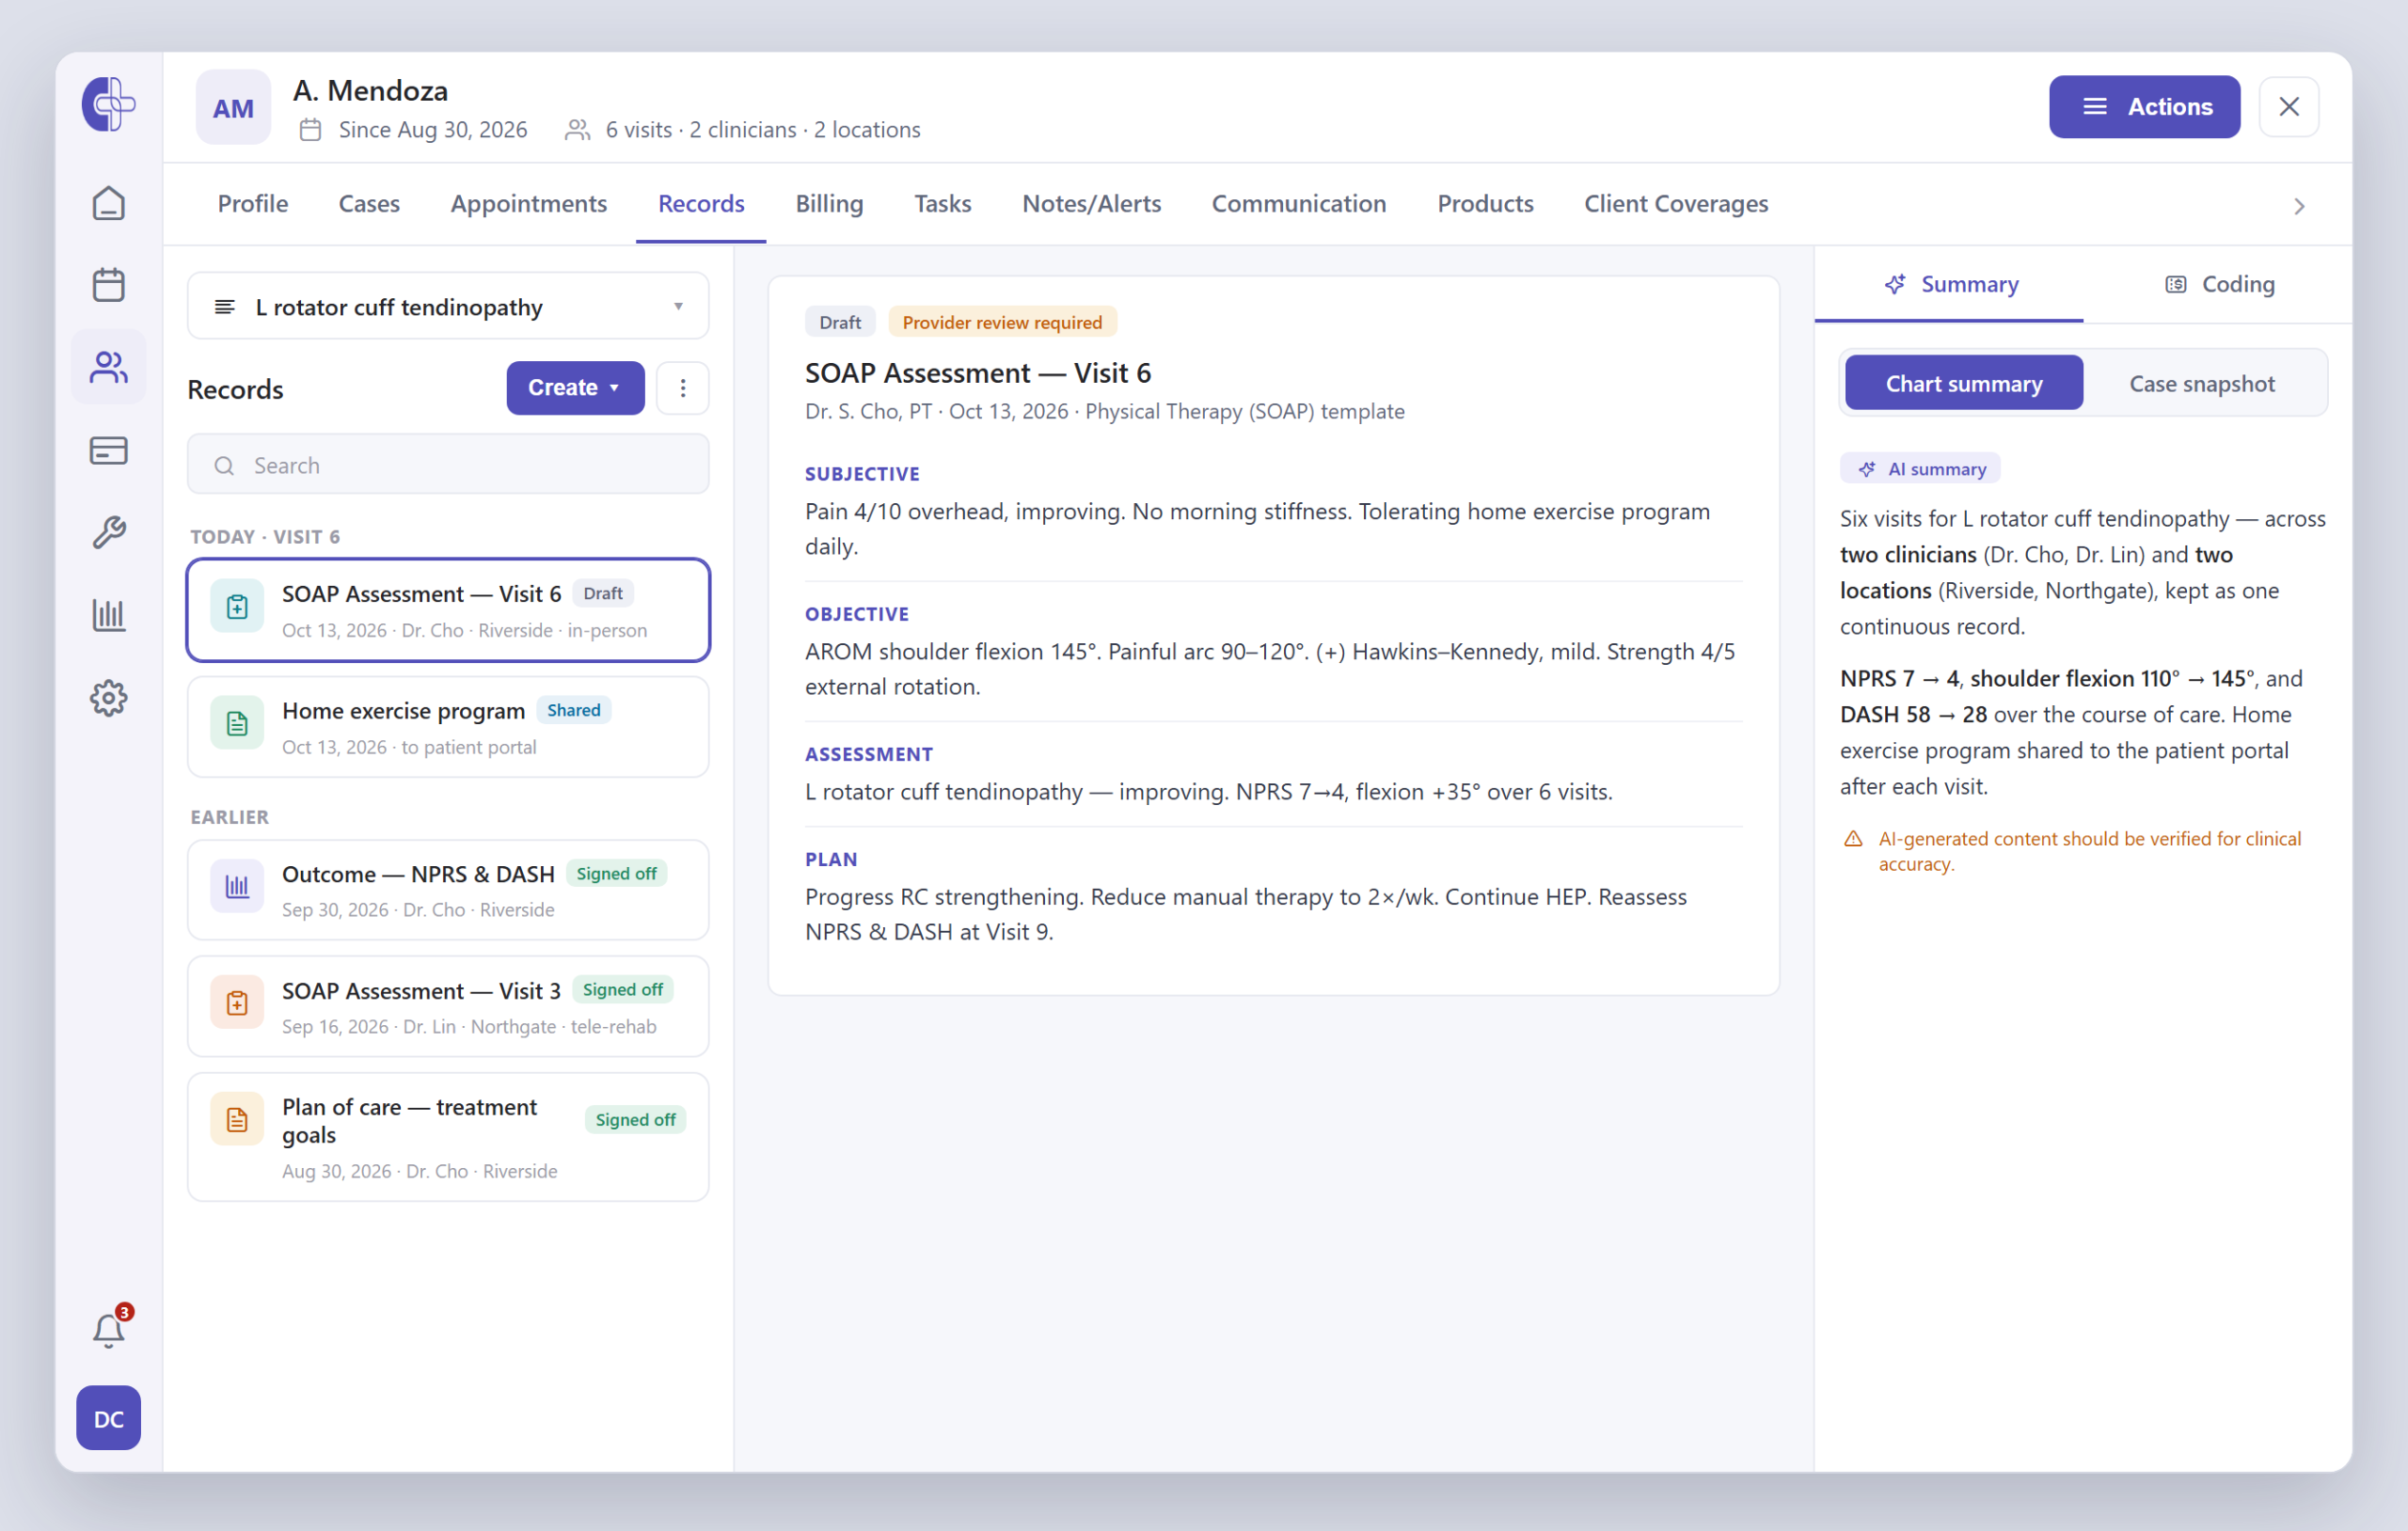Click the Shared badge on Home exercise program
This screenshot has height=1531, width=2408.
coord(573,710)
